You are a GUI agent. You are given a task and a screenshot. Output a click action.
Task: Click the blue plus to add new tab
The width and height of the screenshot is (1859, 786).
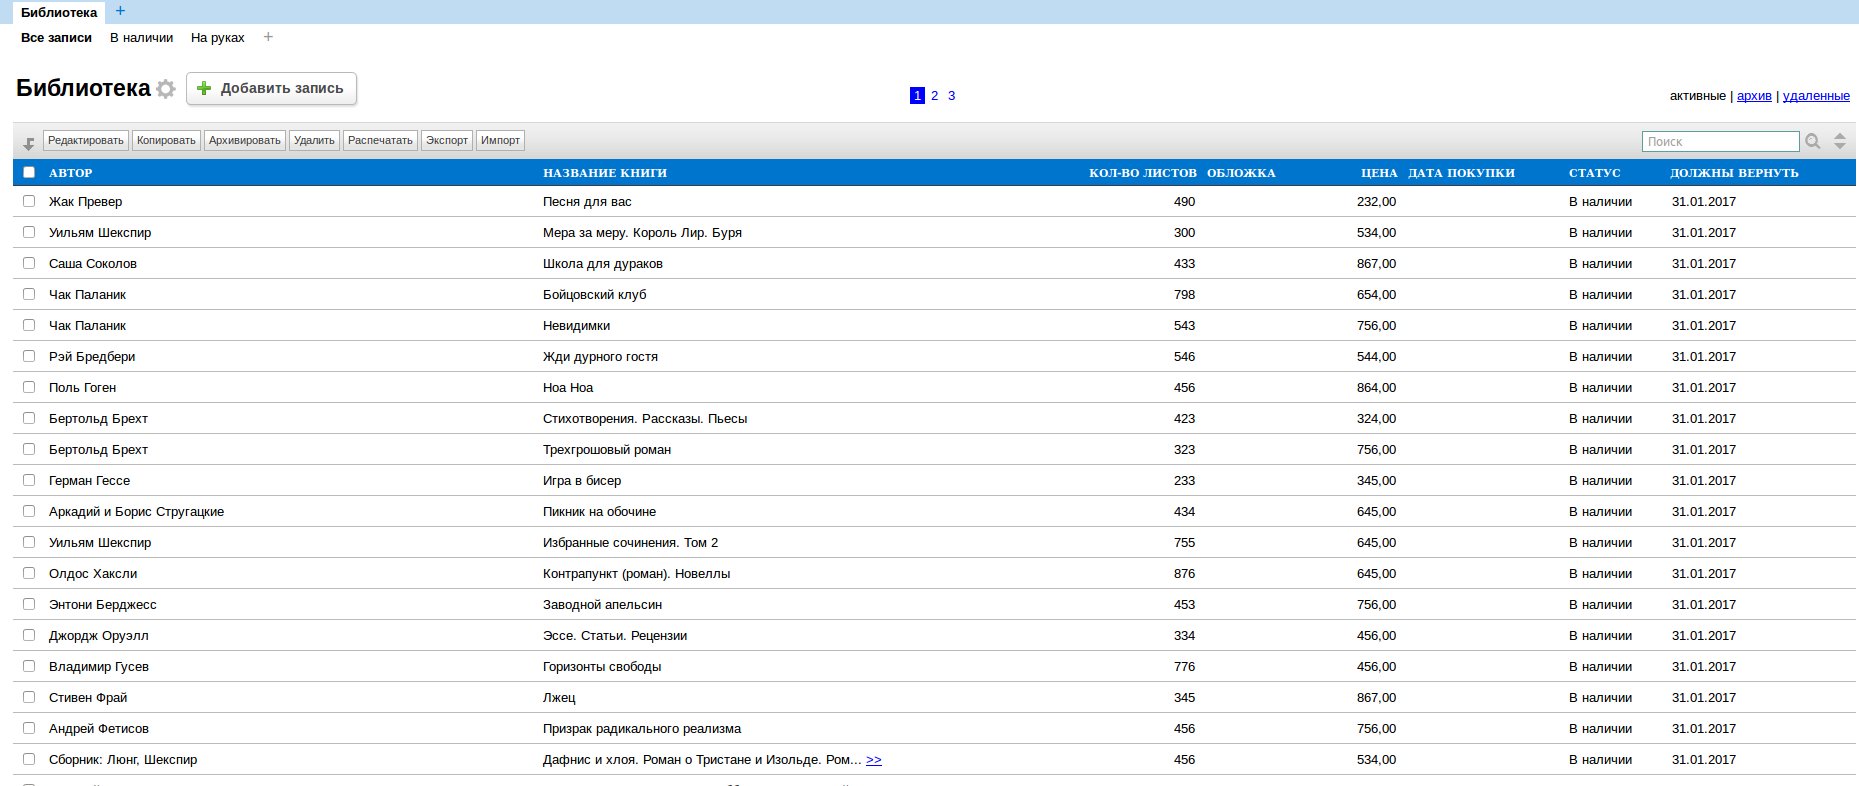[121, 11]
